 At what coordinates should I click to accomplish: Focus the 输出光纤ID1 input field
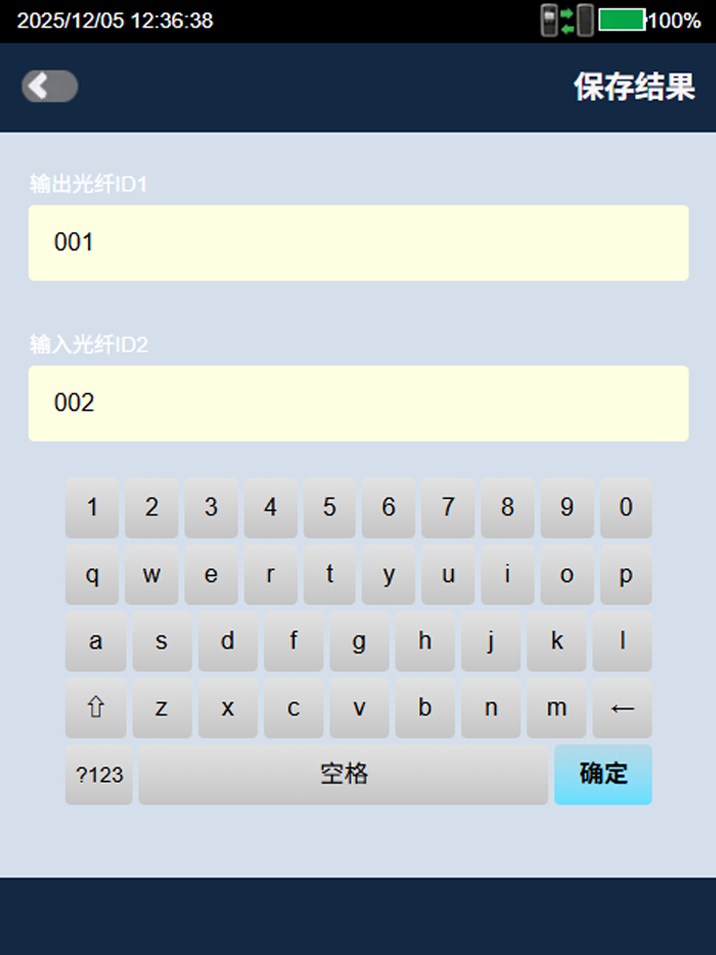click(x=358, y=243)
